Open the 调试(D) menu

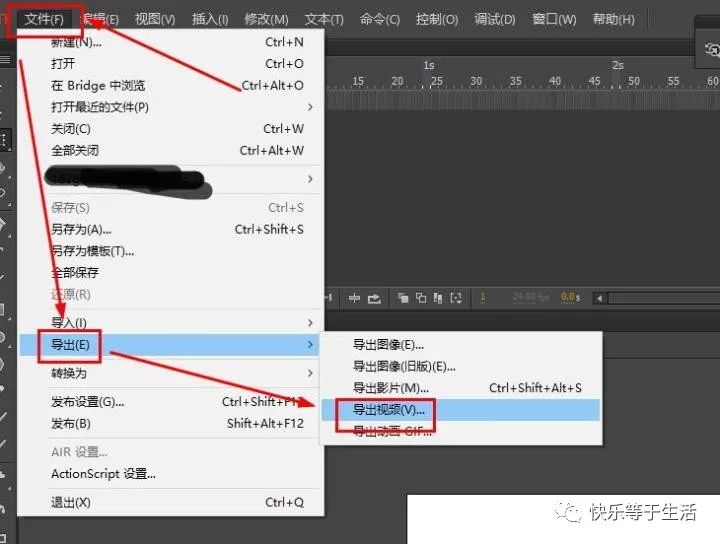(495, 19)
